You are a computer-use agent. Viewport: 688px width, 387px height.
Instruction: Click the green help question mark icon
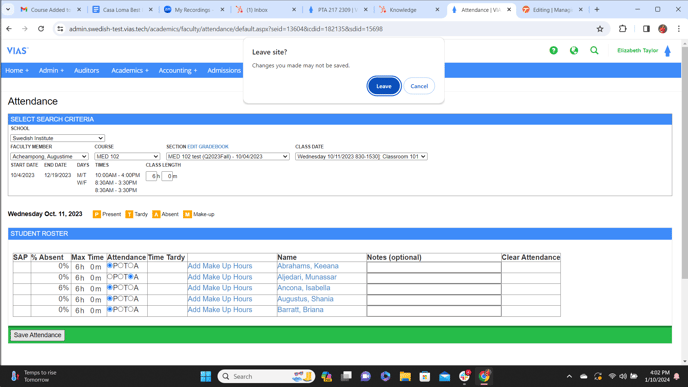[553, 50]
